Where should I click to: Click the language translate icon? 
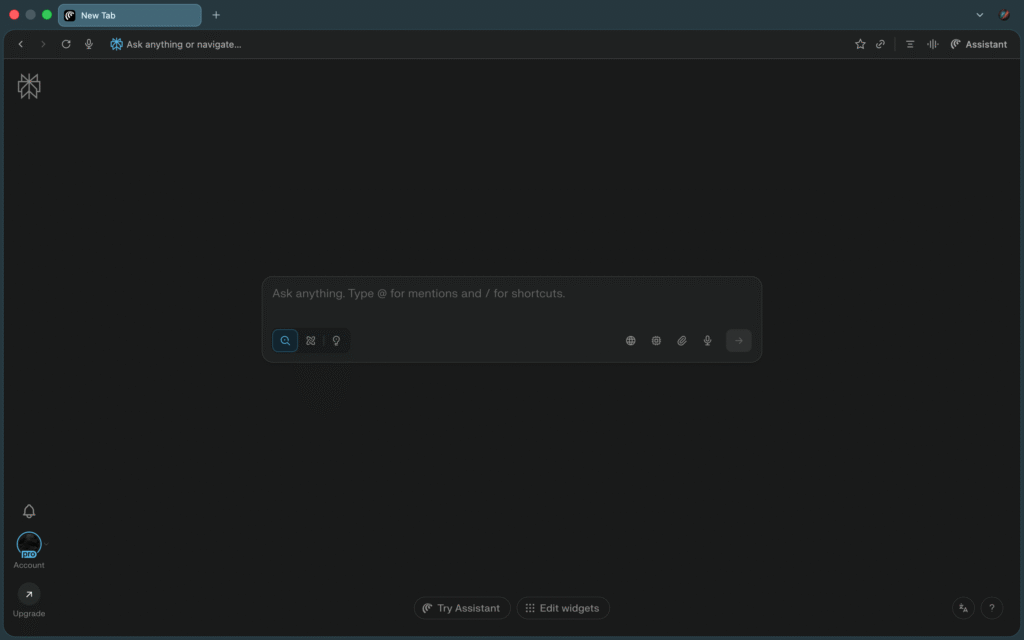pos(964,608)
